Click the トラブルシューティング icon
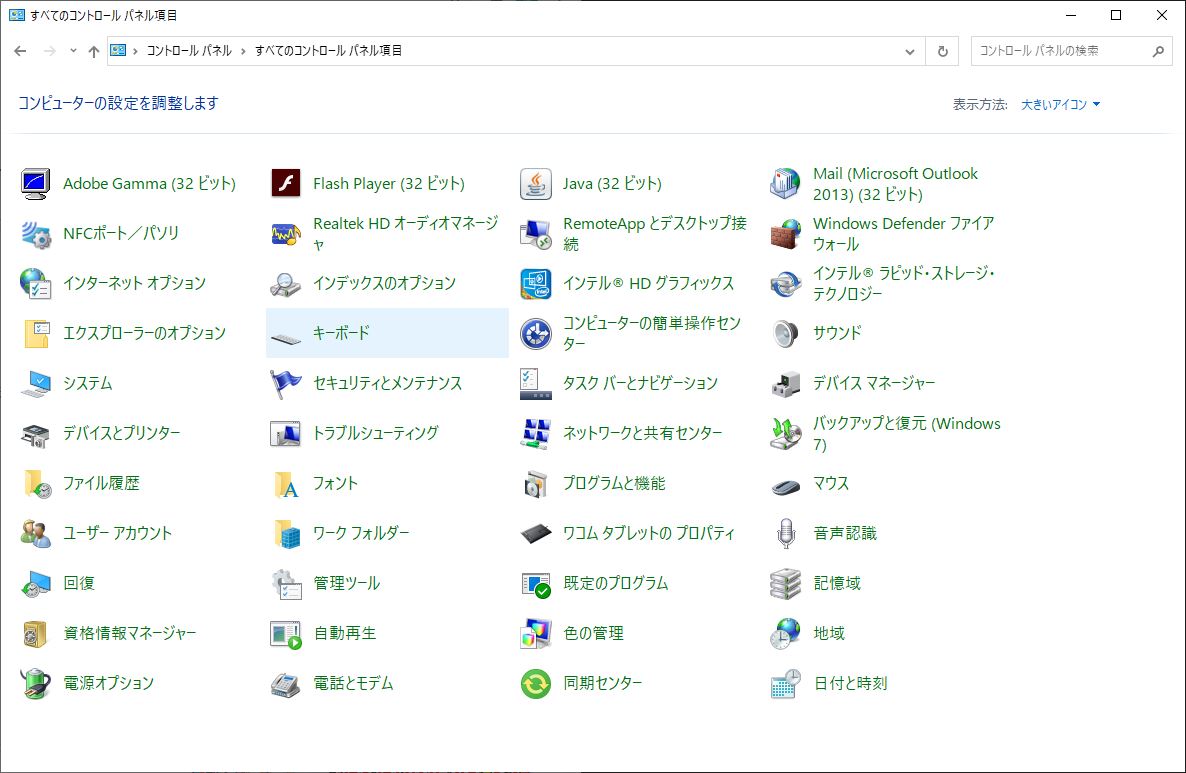 click(x=286, y=433)
